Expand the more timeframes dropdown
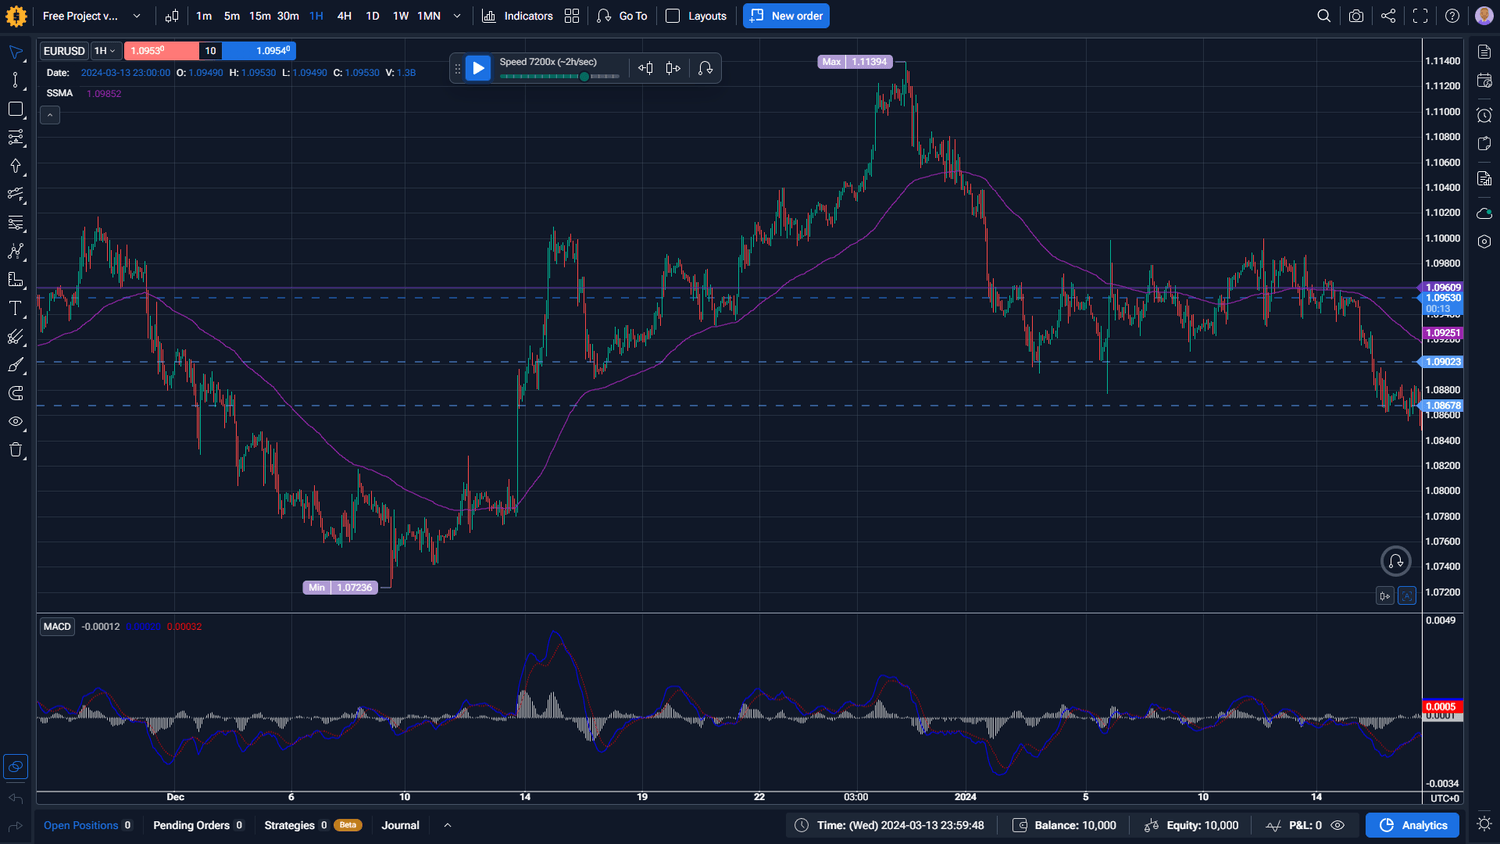This screenshot has width=1500, height=844. (x=457, y=16)
